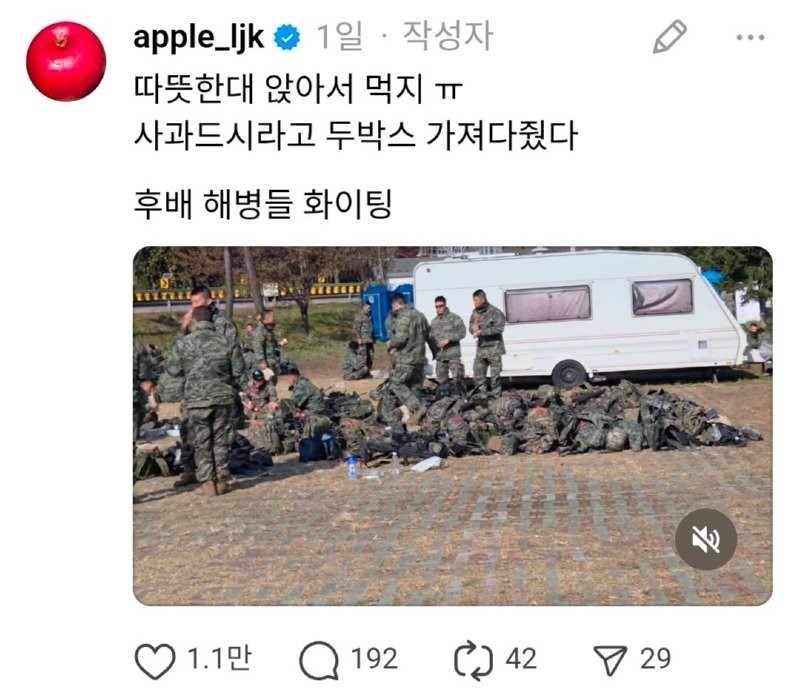The height and width of the screenshot is (700, 800).
Task: Open the red apple profile picture
Action: coord(66,61)
